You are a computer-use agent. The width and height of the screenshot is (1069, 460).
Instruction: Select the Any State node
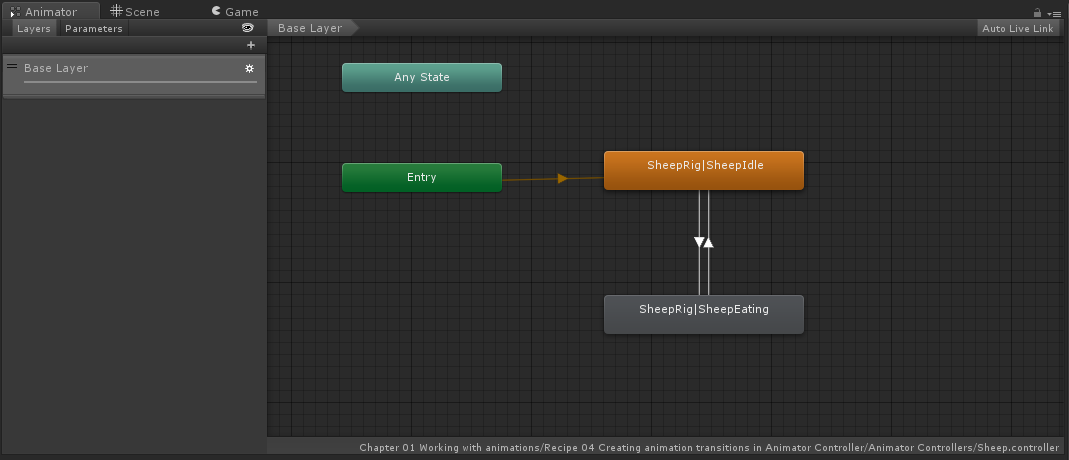click(x=421, y=77)
